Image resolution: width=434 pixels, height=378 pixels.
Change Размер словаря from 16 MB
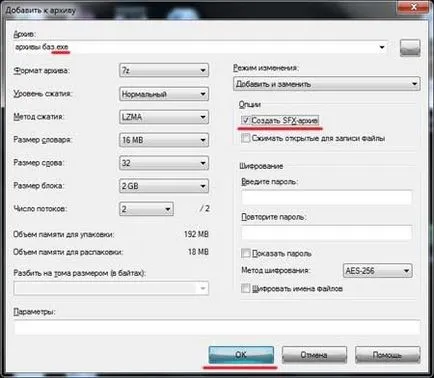pos(164,140)
